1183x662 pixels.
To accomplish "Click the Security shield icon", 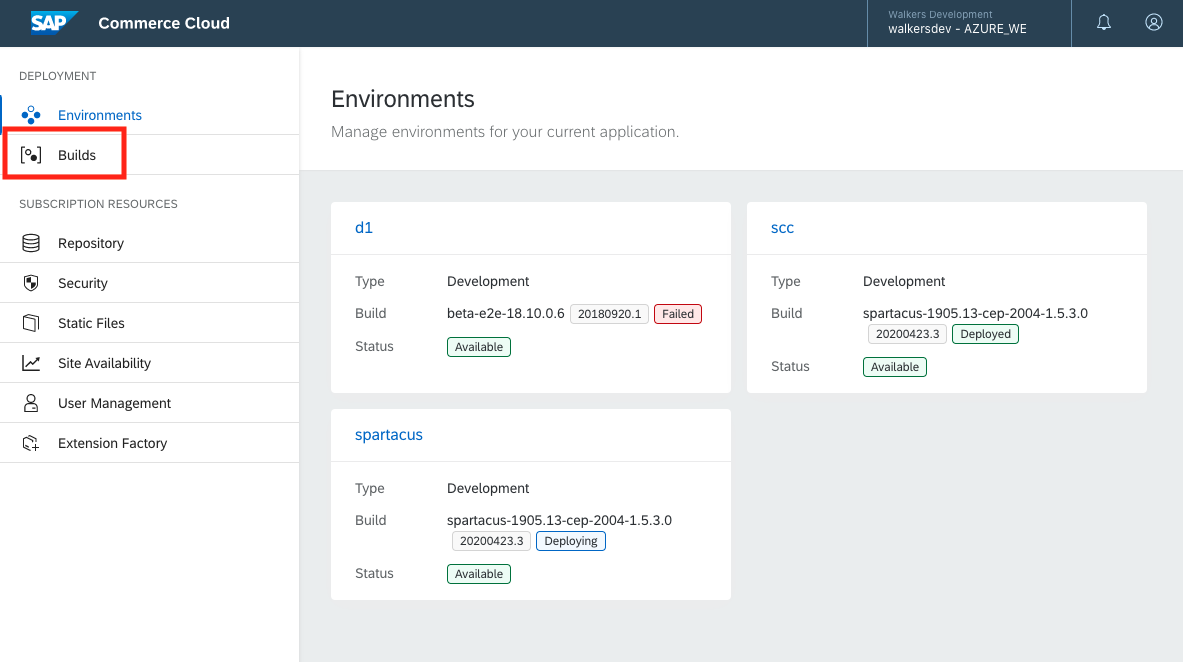I will coord(31,283).
